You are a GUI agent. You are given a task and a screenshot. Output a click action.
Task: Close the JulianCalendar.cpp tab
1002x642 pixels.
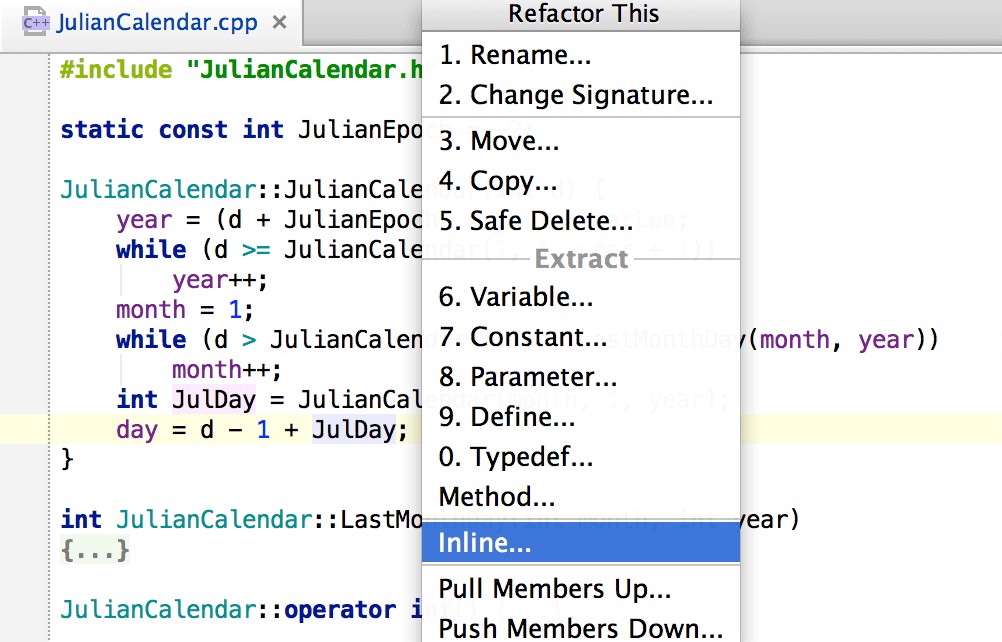click(279, 22)
